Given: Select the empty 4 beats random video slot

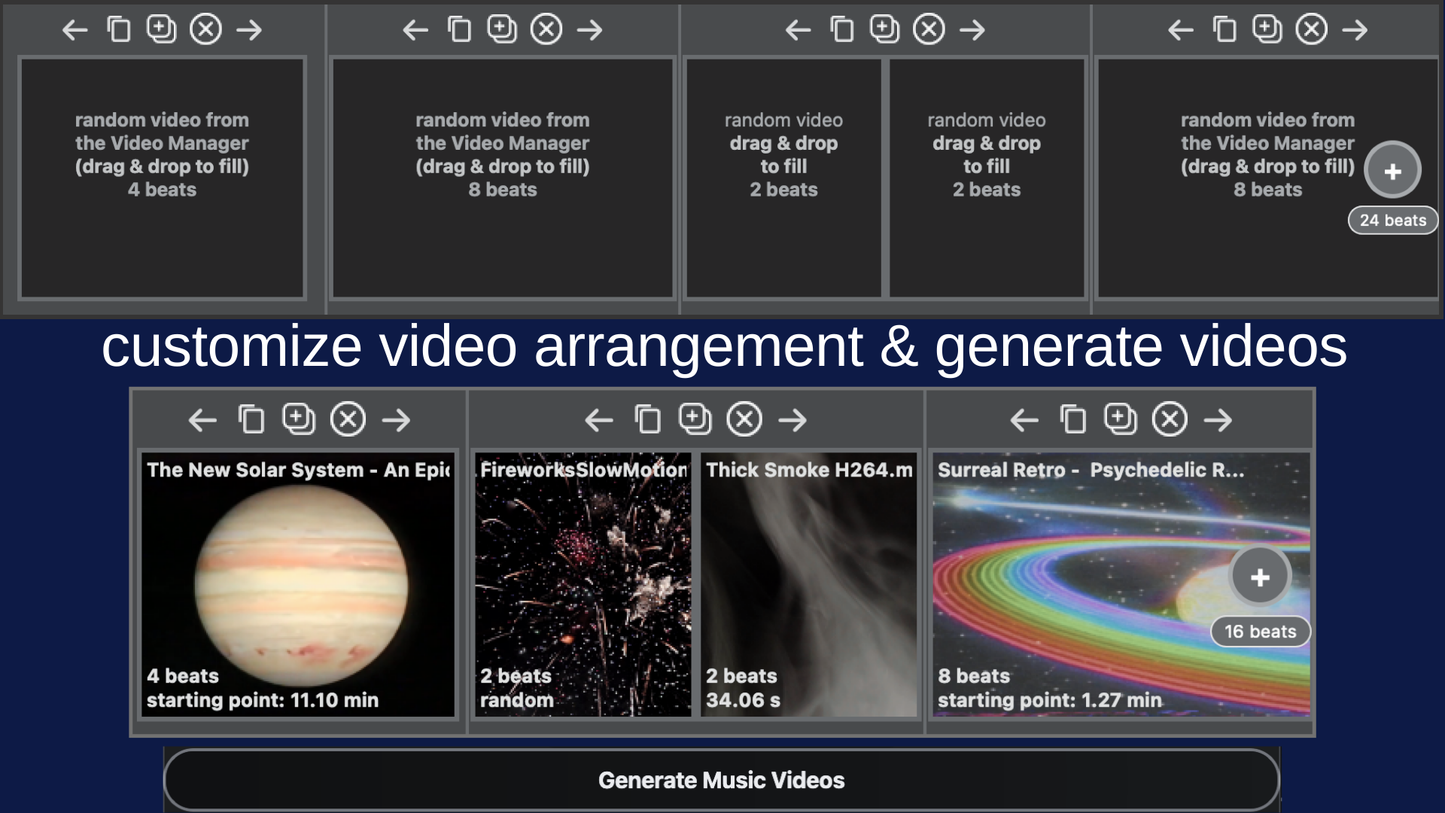Looking at the screenshot, I should pyautogui.click(x=162, y=178).
